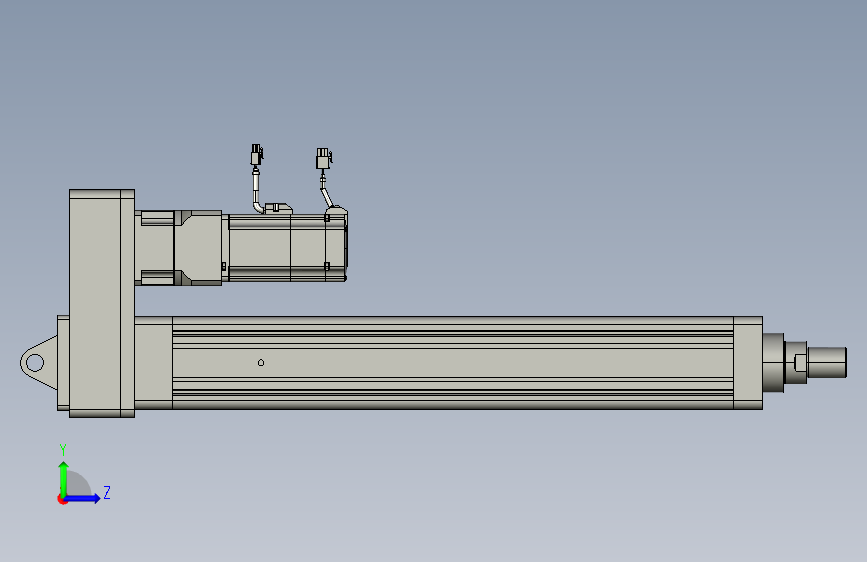Select the left cable connector above the motor
Image resolution: width=867 pixels, height=562 pixels.
pyautogui.click(x=257, y=154)
